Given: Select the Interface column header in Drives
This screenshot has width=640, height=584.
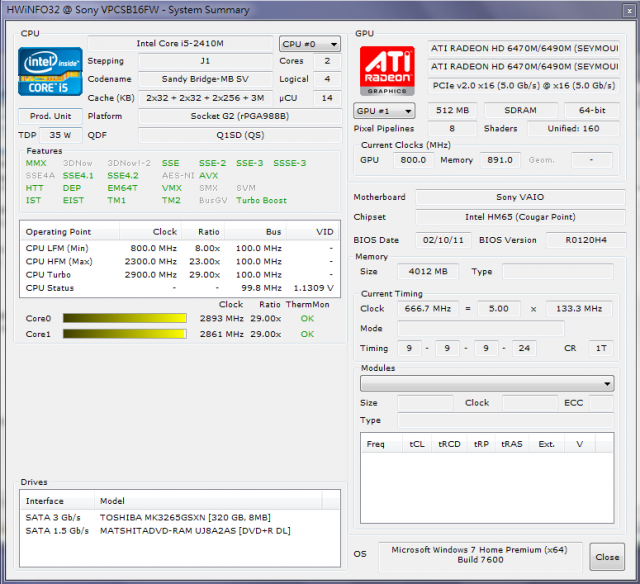Looking at the screenshot, I should (x=57, y=501).
